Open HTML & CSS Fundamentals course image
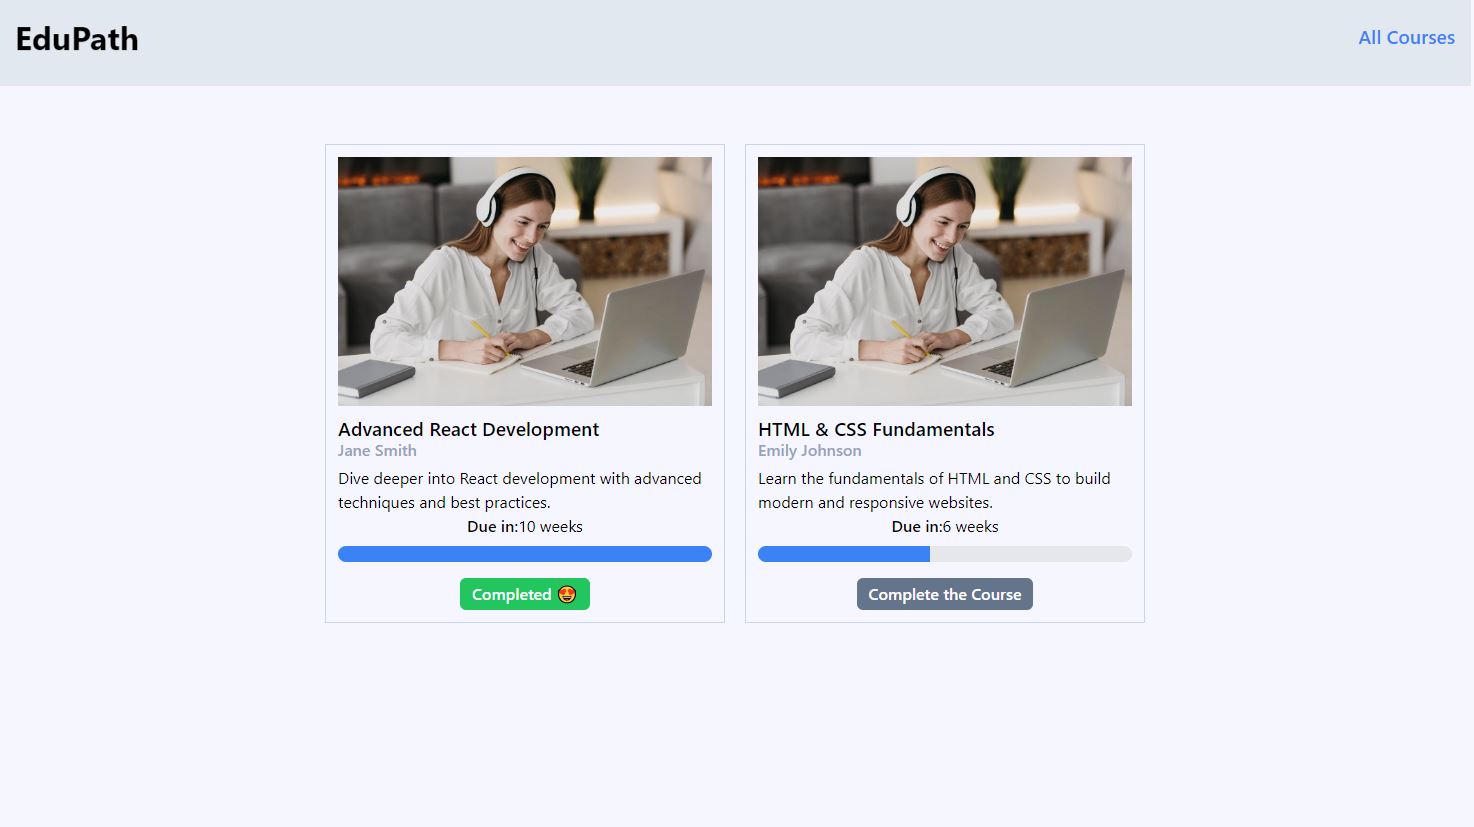Viewport: 1474px width, 827px height. point(945,281)
